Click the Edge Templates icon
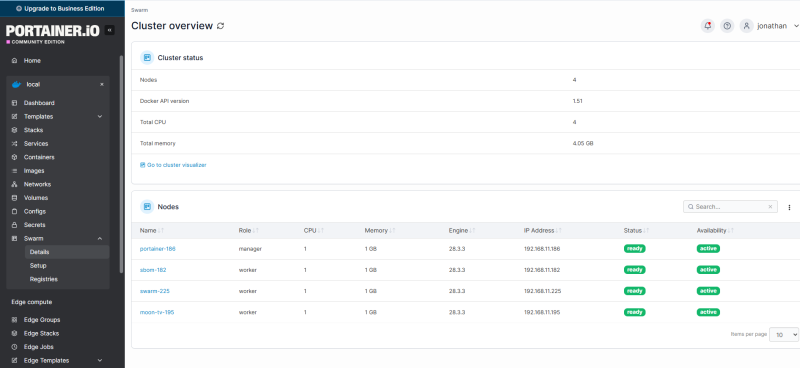This screenshot has height=368, width=800. tap(14, 360)
